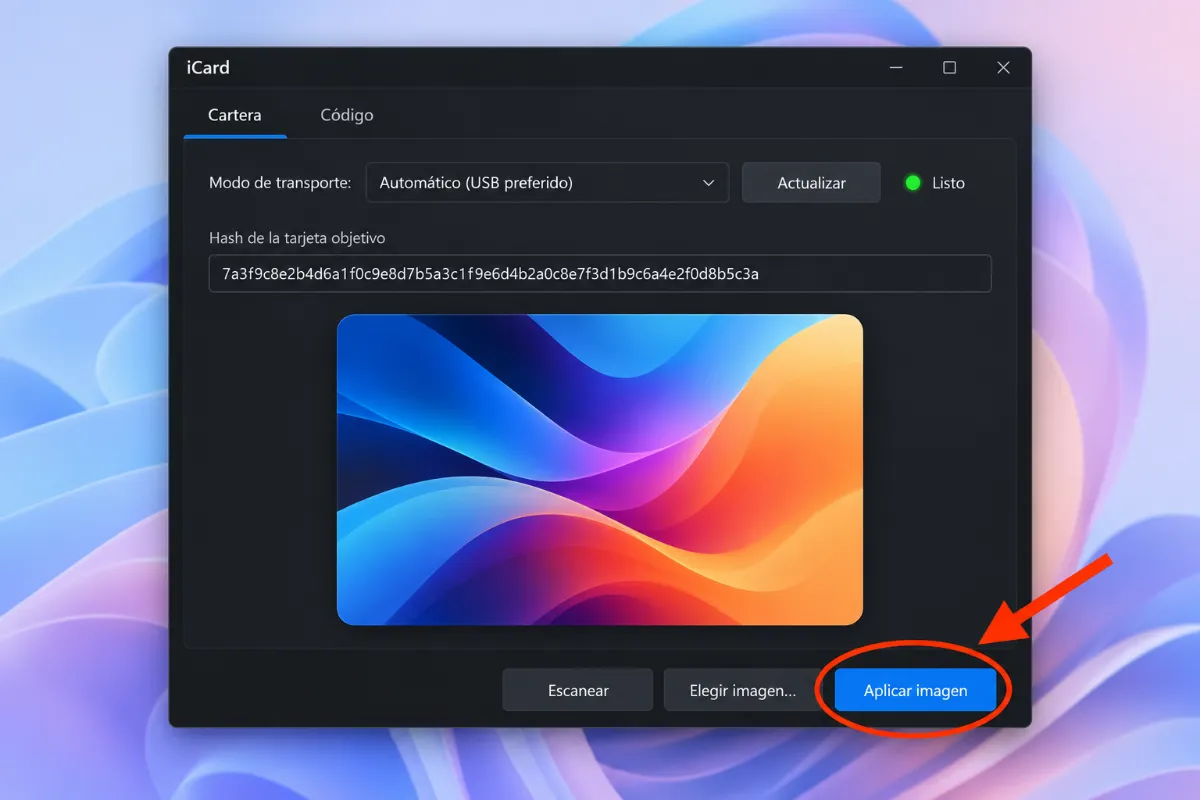Screen dimensions: 1200x800
Task: Click the 'Modo de transporte:' label
Action: pyautogui.click(x=280, y=183)
